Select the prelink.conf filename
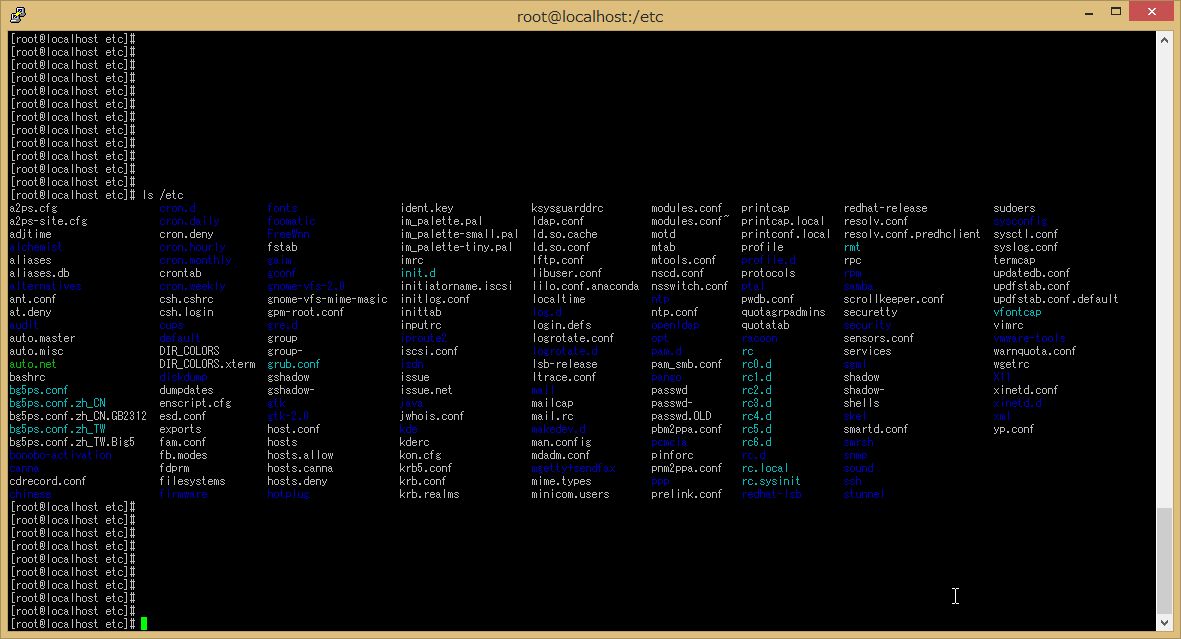Viewport: 1181px width, 639px height. click(686, 494)
